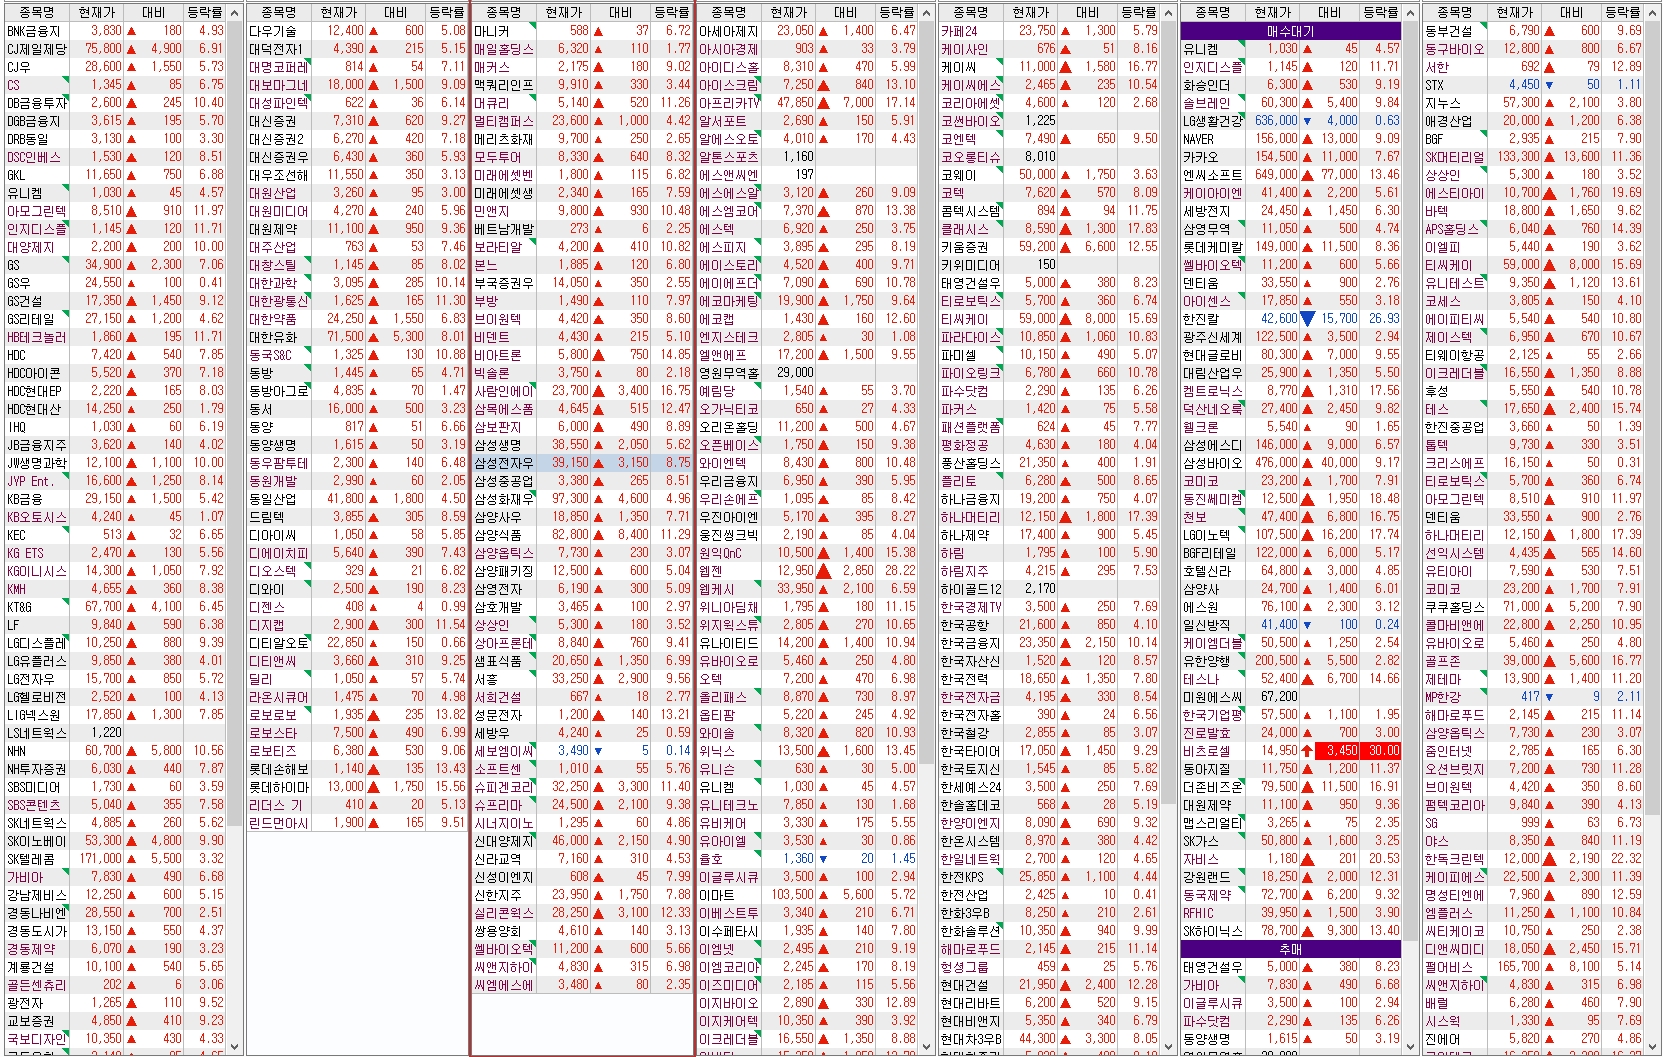Image resolution: width=1663 pixels, height=1057 pixels.
Task: Click 종목명 column header above 동부건설
Action: (1454, 12)
